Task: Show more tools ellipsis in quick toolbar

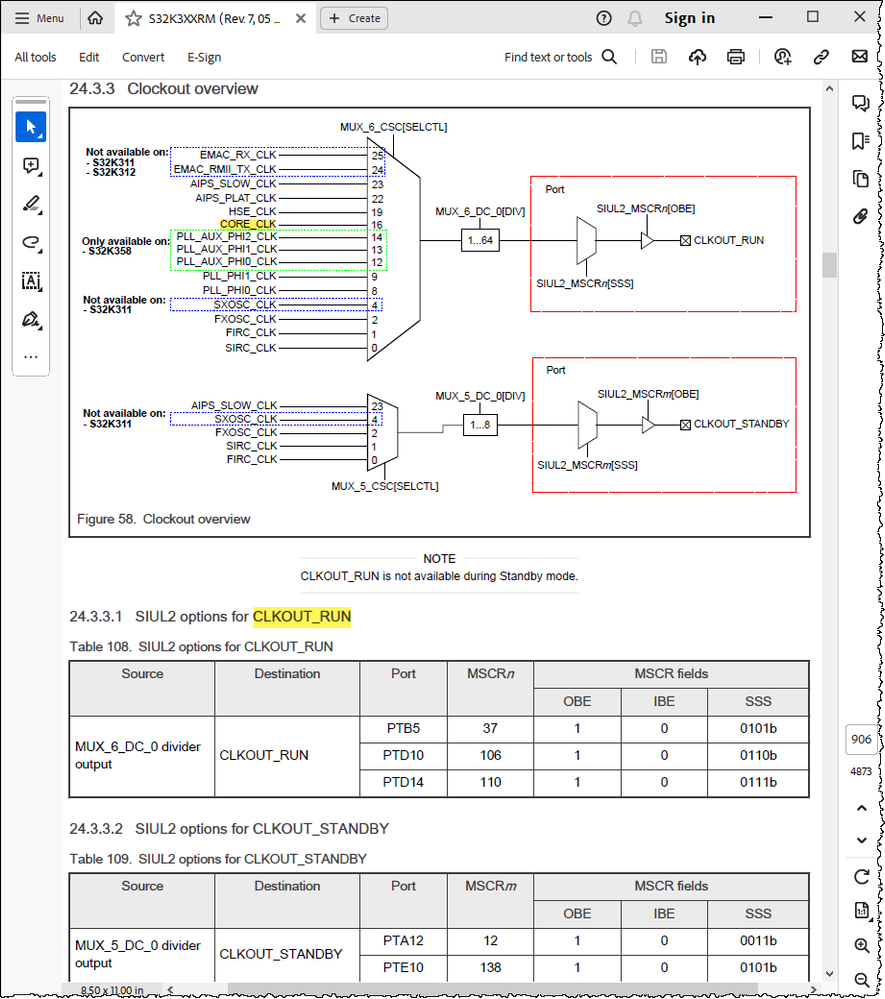Action: [x=31, y=357]
